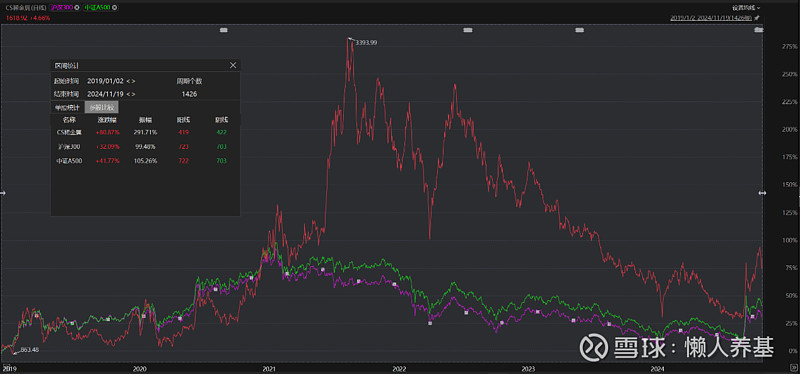Viewport: 800px width, 374px height.
Task: Sort by the 名称 column header
Action: [69, 120]
